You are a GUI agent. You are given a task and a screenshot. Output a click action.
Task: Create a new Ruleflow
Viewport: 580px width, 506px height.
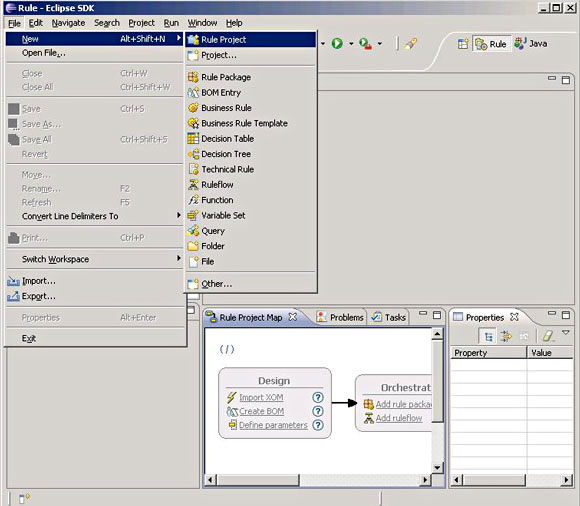(x=251, y=185)
